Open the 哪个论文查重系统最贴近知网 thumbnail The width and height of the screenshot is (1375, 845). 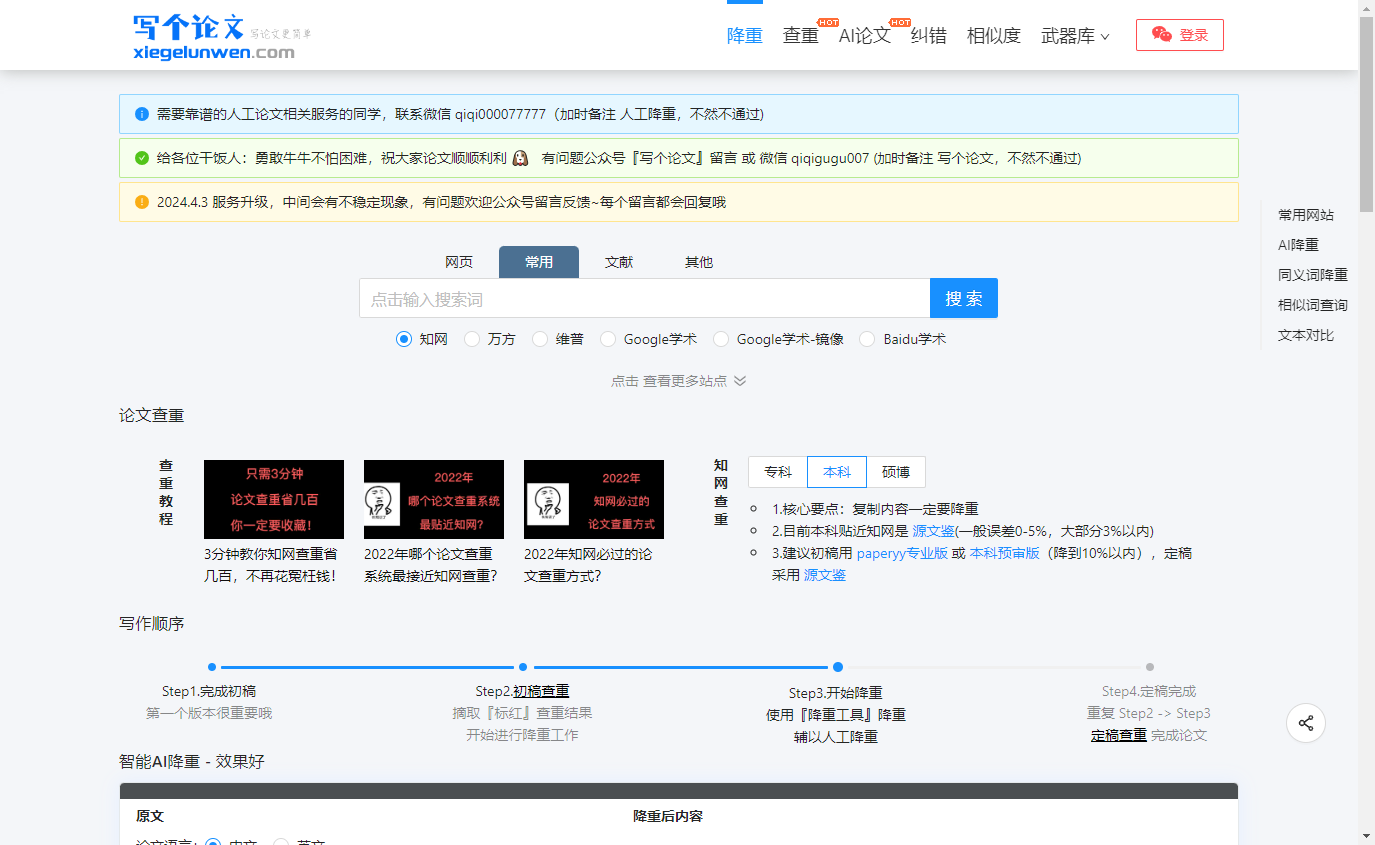coord(434,499)
